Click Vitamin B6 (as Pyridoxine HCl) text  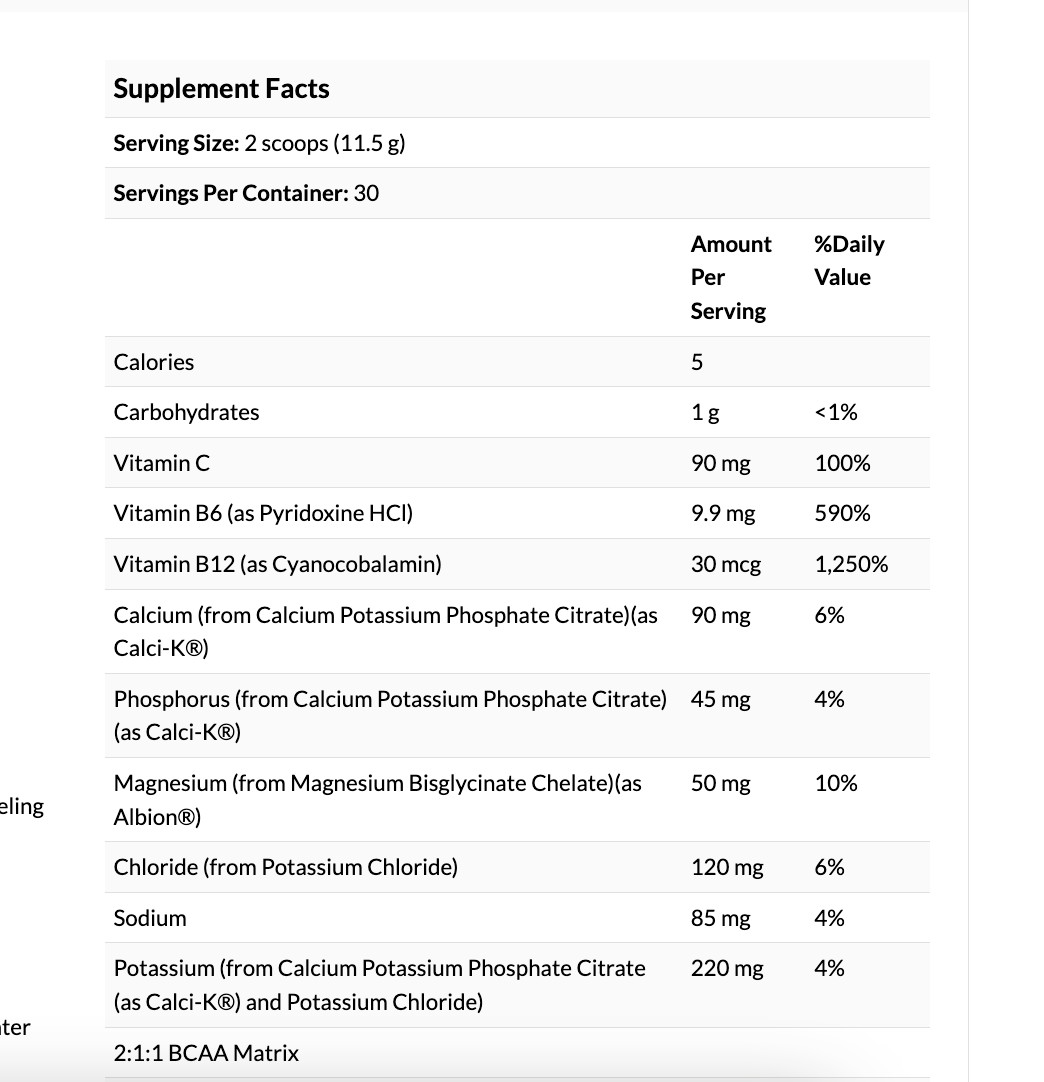(x=263, y=513)
